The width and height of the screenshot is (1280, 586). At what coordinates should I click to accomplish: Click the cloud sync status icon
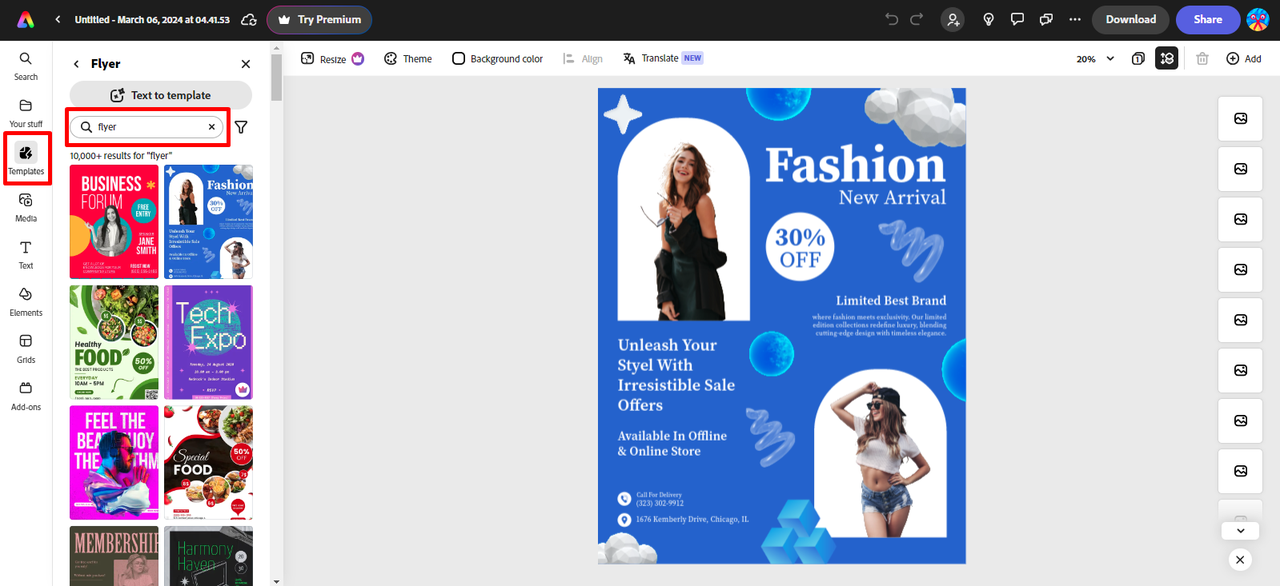coord(249,20)
